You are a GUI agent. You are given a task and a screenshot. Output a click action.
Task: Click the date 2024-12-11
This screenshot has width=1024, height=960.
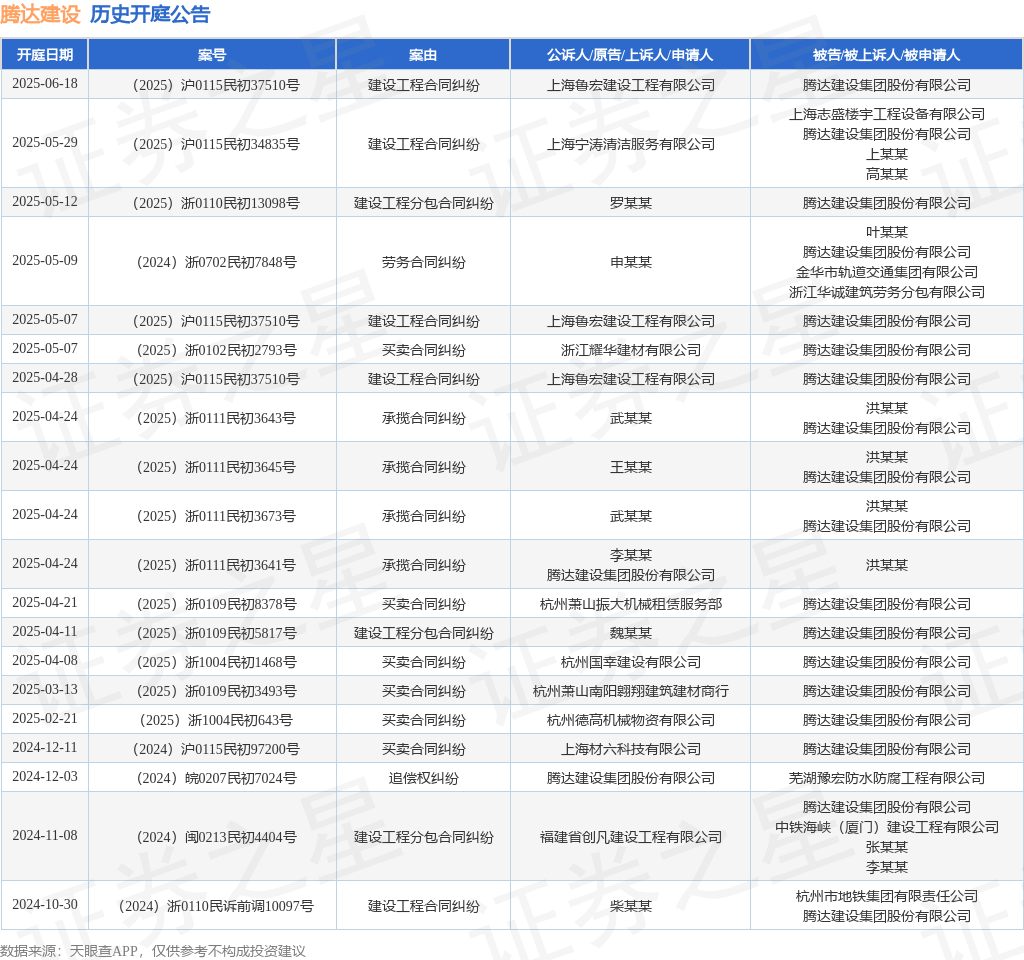(44, 748)
